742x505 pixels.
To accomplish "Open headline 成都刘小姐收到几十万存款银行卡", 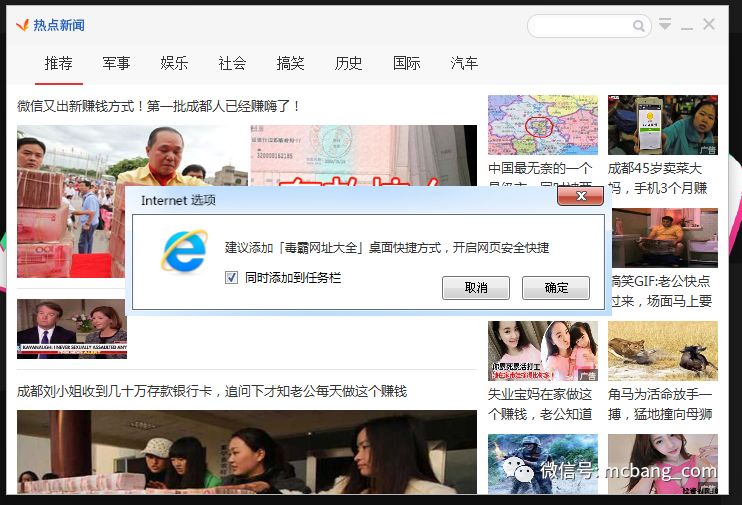I will click(x=212, y=391).
